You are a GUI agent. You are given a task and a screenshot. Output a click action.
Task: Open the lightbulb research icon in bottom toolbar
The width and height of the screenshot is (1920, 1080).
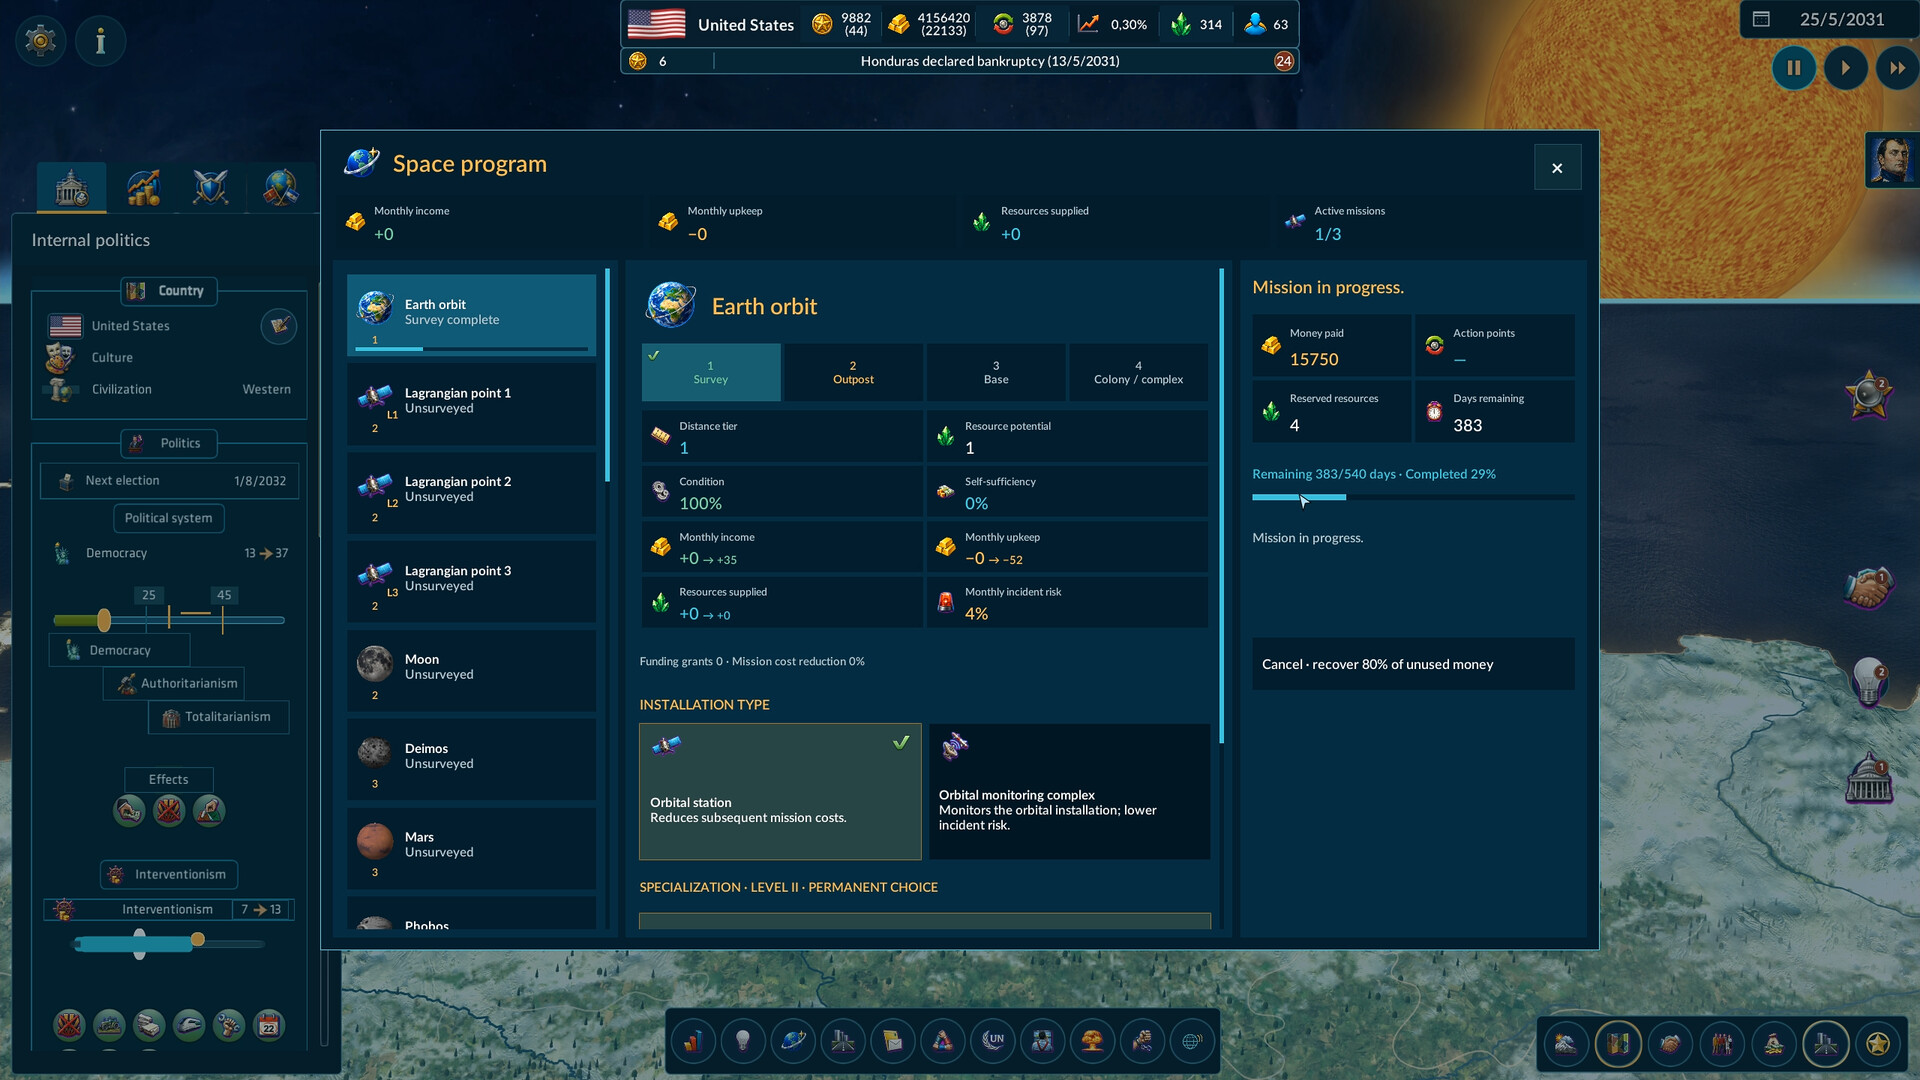[743, 1042]
